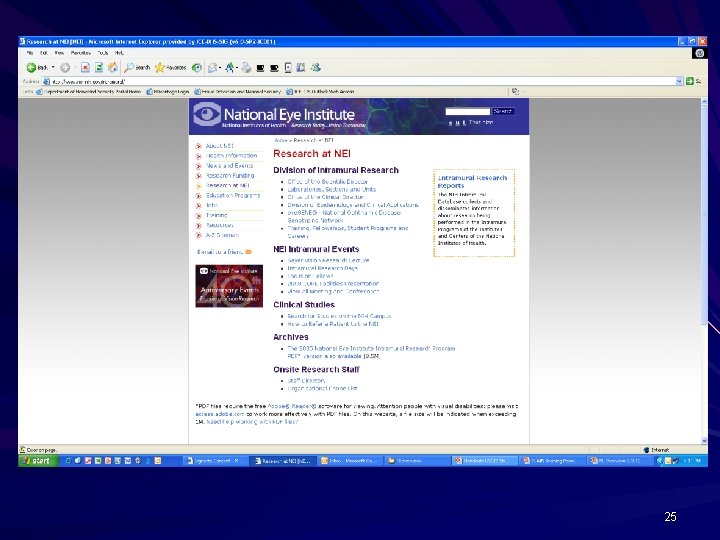Open the Favorites star button
The width and height of the screenshot is (720, 540).
(170, 68)
